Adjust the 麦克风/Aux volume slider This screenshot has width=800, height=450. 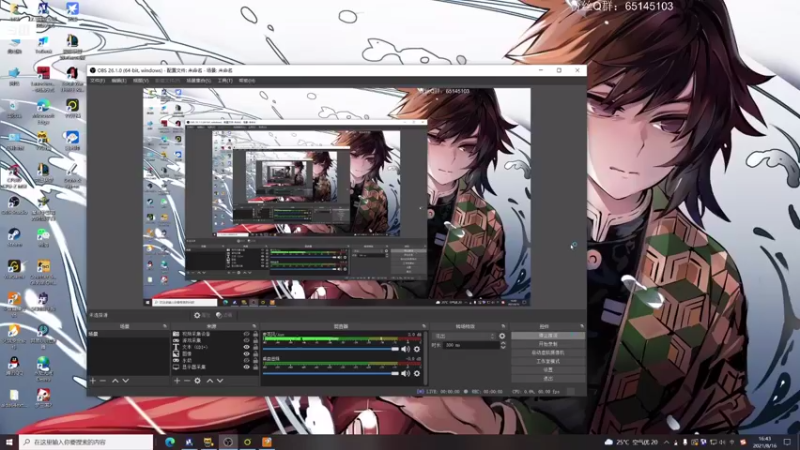331,349
